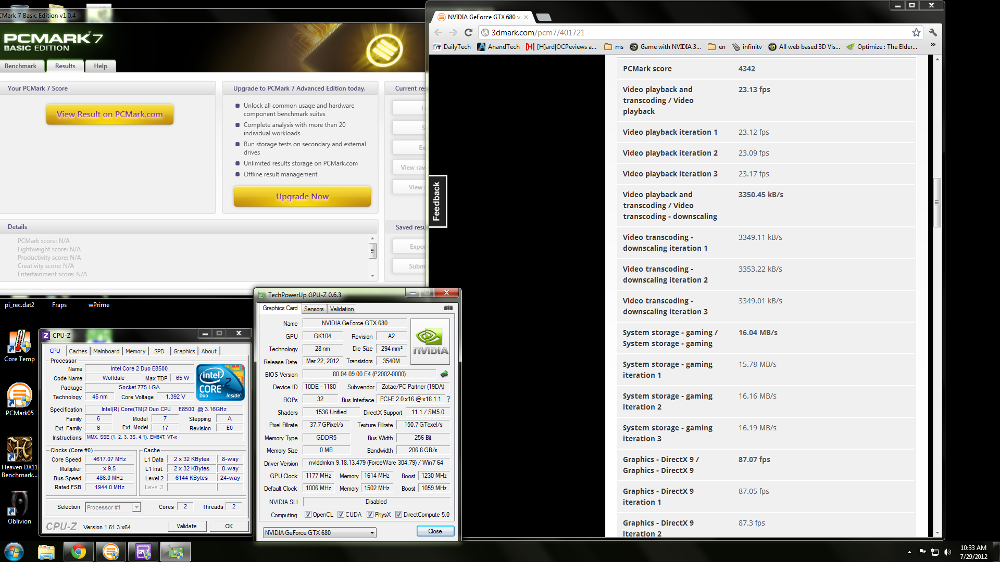
Task: Click the Chrome back arrow
Action: (438, 33)
